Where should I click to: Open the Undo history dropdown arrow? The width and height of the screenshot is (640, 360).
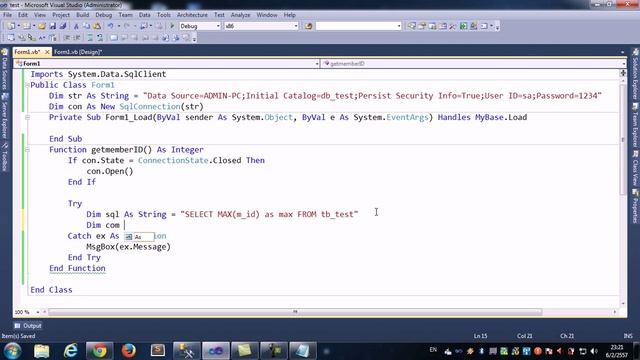[118, 26]
